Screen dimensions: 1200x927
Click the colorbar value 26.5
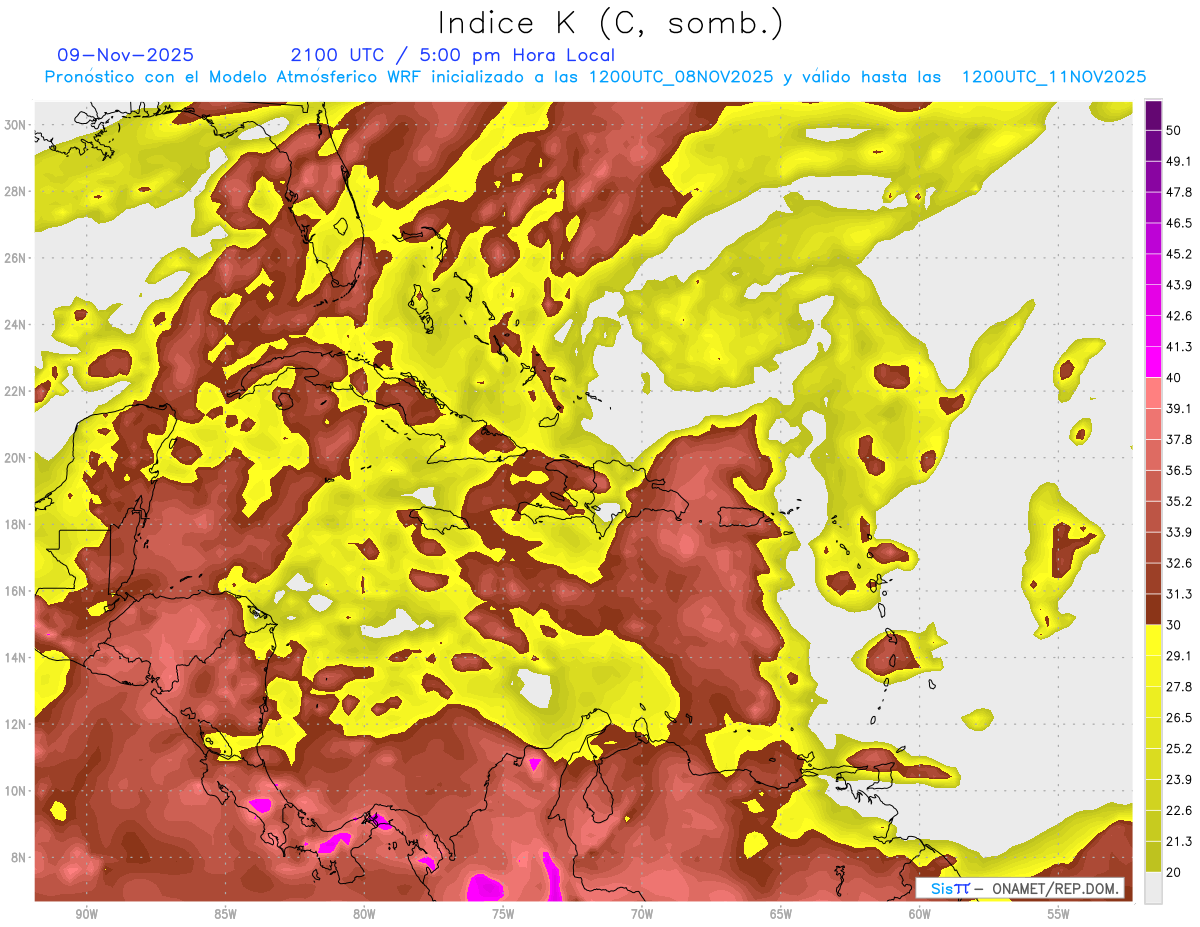tap(1178, 718)
